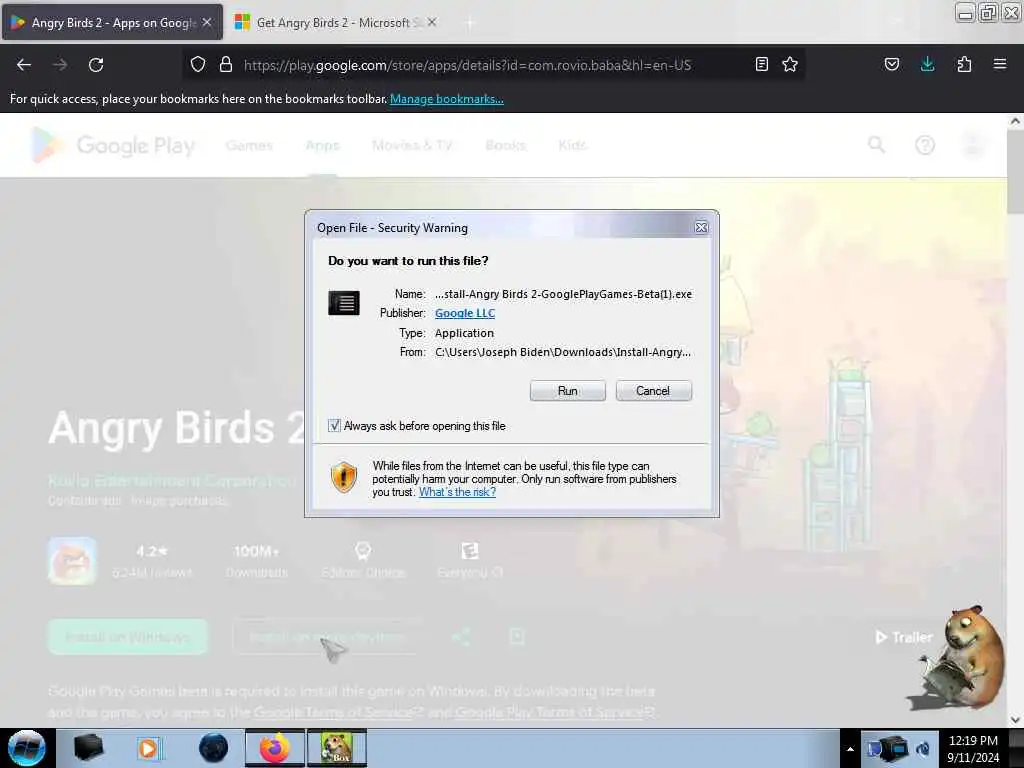The width and height of the screenshot is (1024, 768).
Task: Click the browser forward arrow
Action: [x=59, y=65]
